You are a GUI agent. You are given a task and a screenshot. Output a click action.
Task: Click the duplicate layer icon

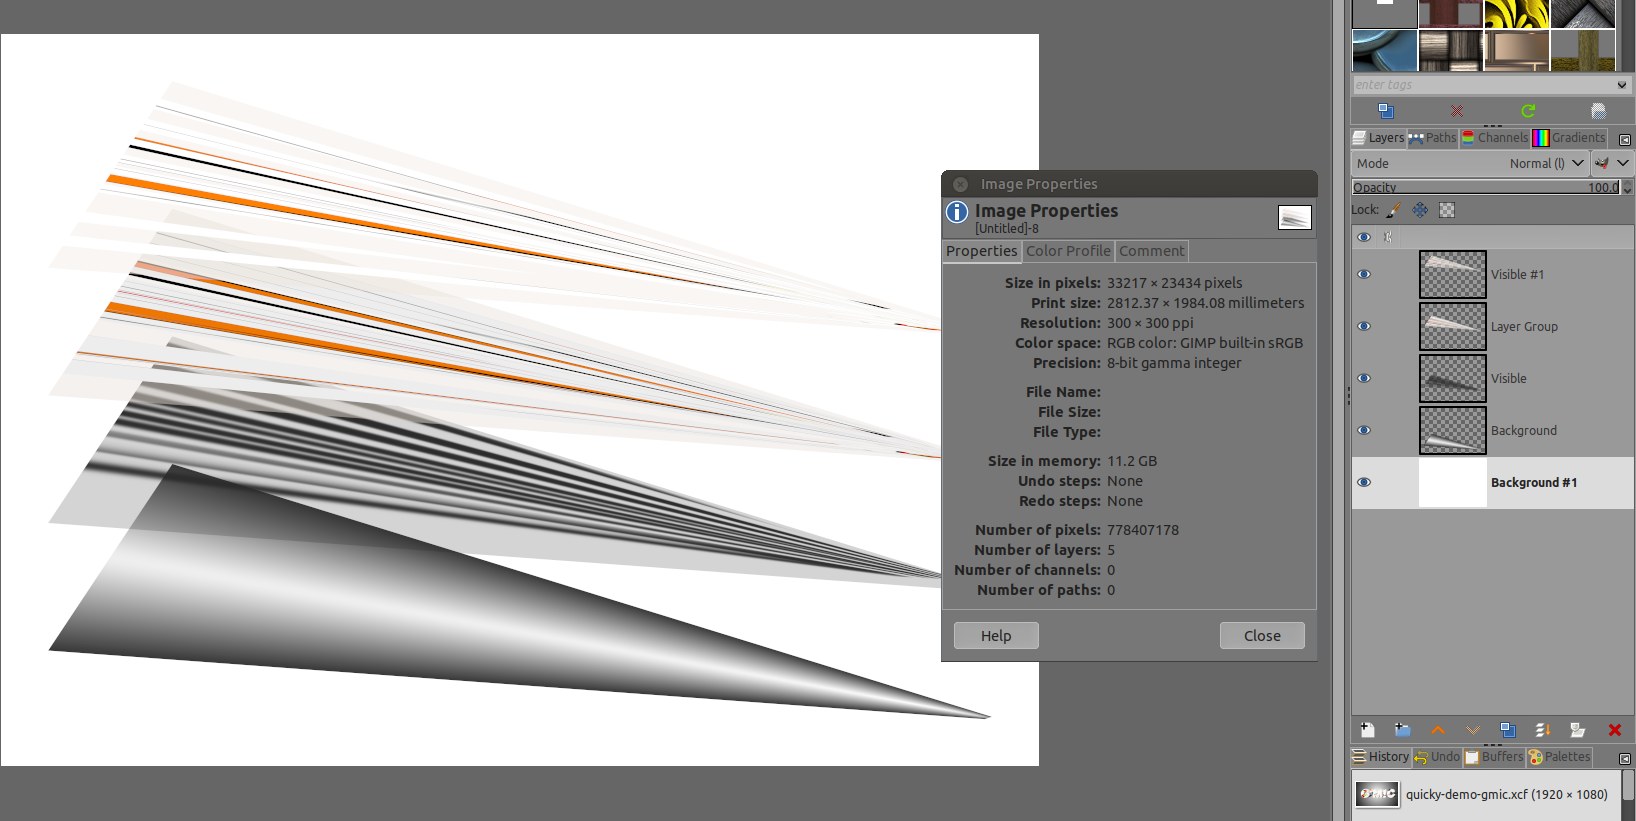1508,730
